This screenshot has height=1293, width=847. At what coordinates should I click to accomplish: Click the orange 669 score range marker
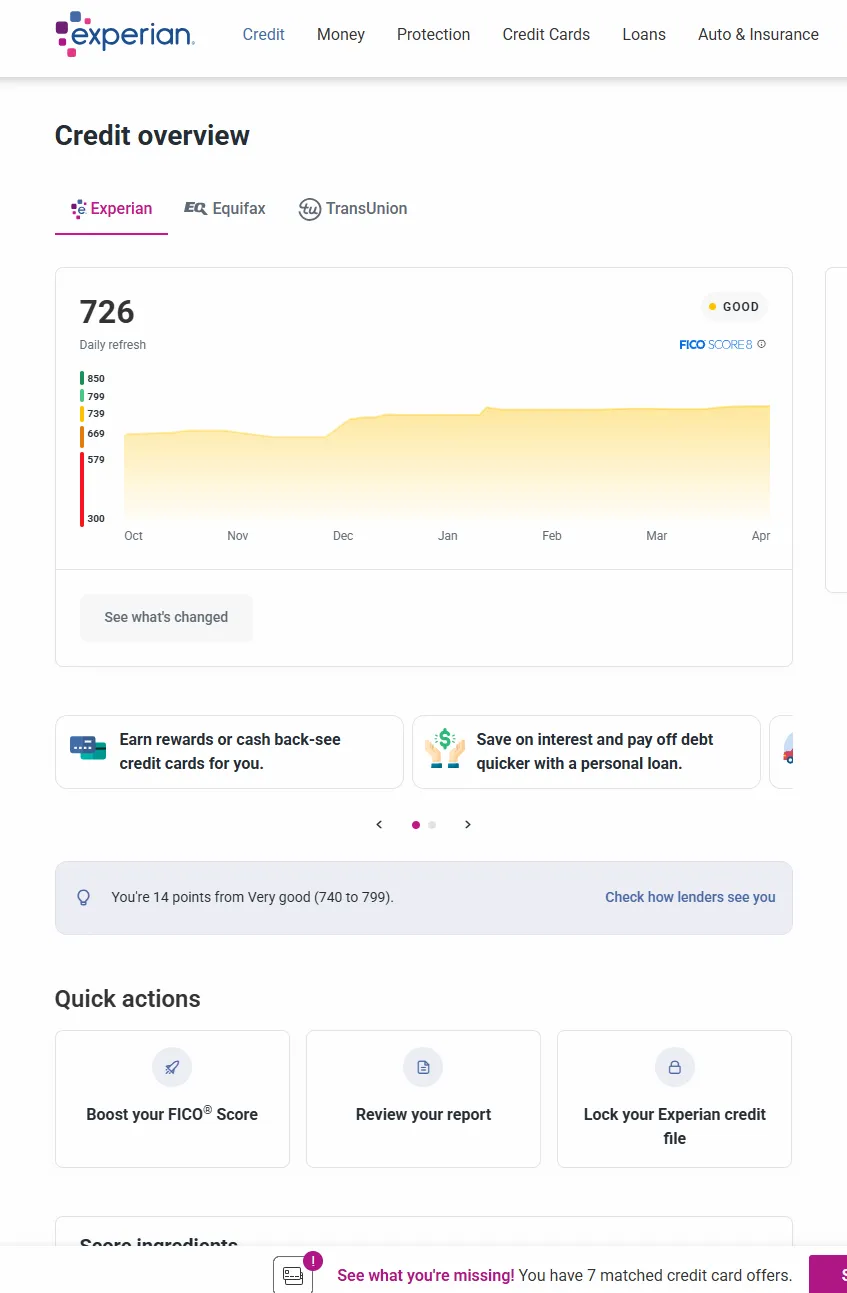(82, 436)
